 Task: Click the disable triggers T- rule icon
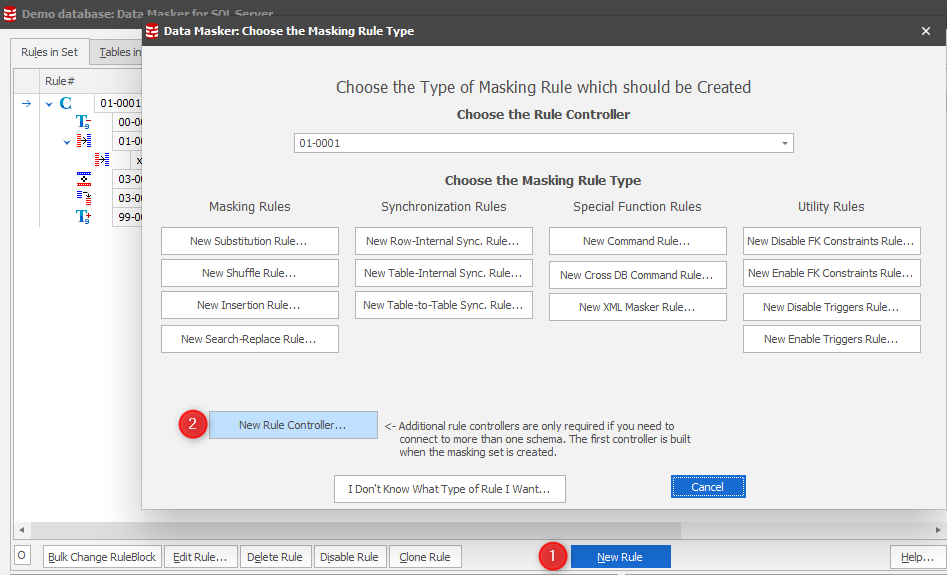pos(84,122)
